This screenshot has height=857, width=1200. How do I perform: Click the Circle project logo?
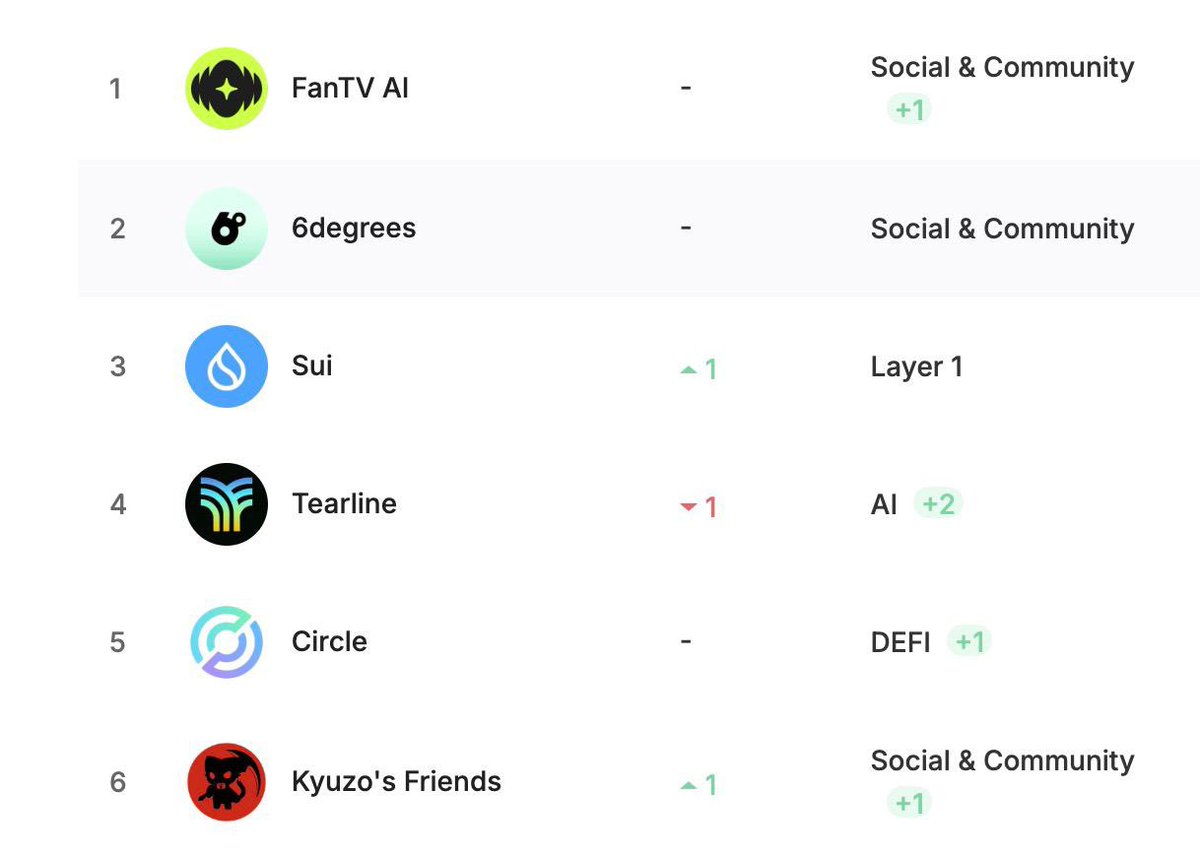pyautogui.click(x=227, y=642)
